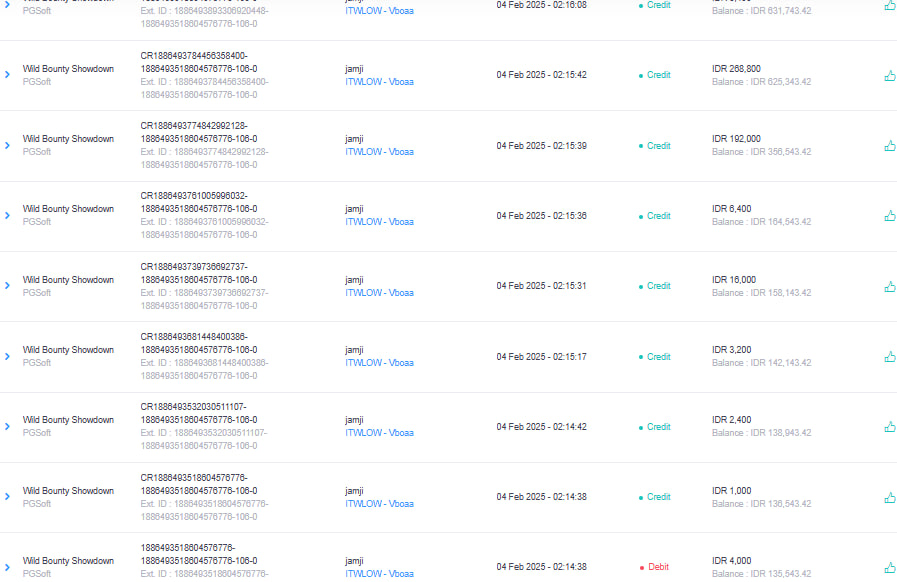Screen dimensions: 897x582
Task: Select transaction ID CR1886493774842992128
Action: pos(194,126)
